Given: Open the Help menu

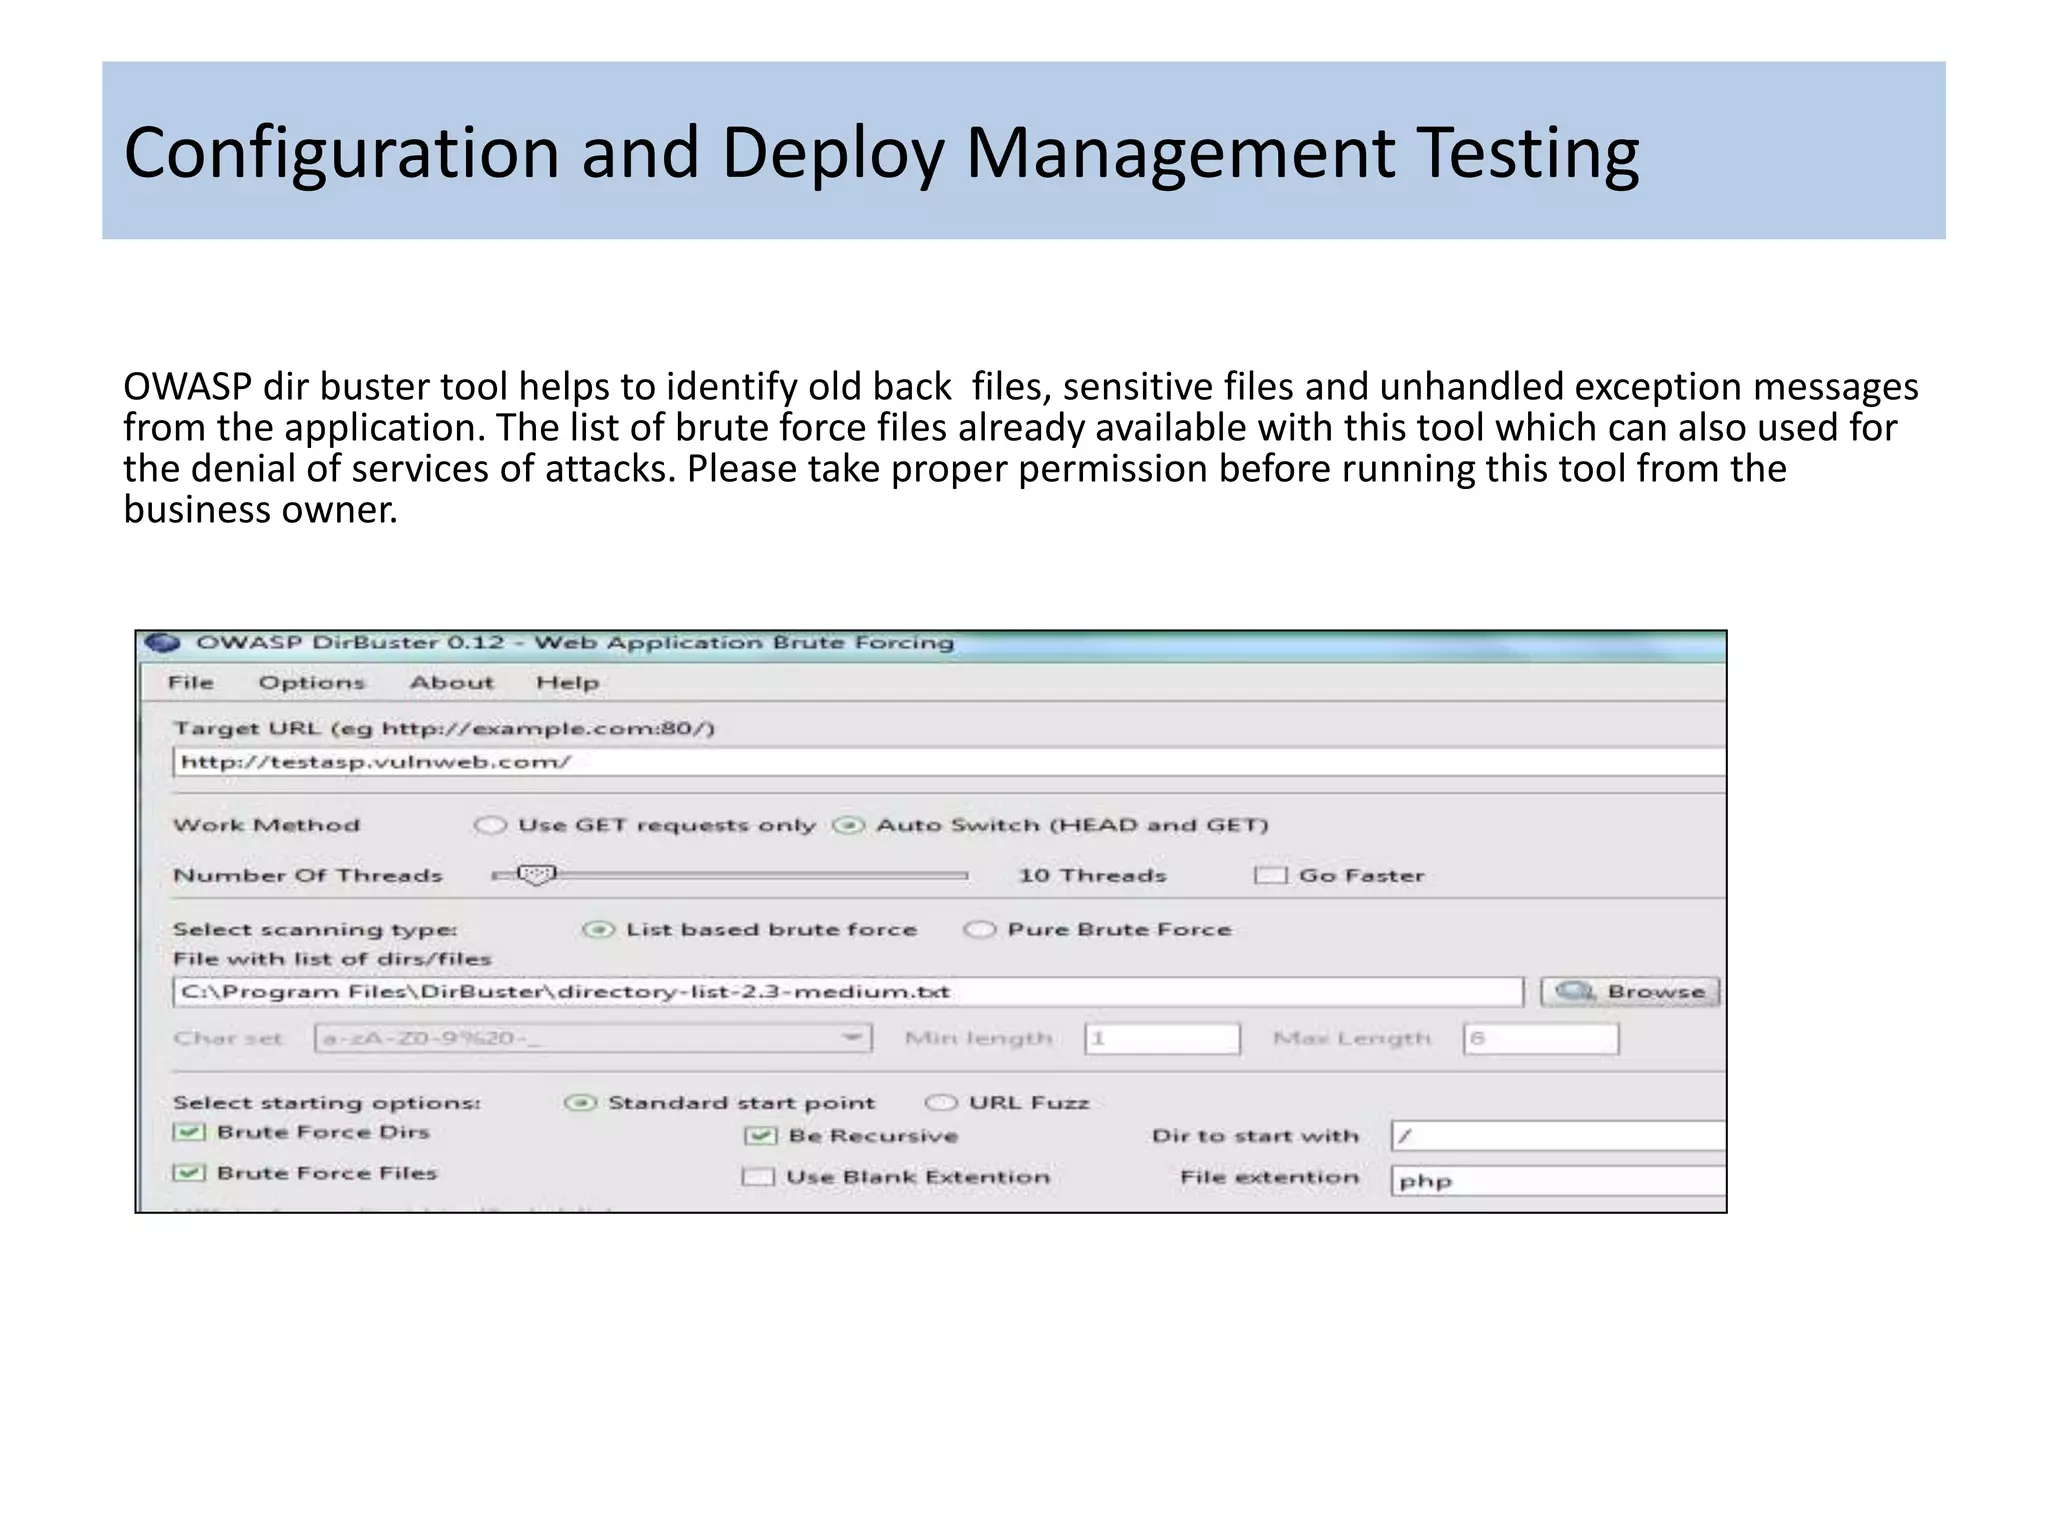Looking at the screenshot, I should (x=568, y=683).
